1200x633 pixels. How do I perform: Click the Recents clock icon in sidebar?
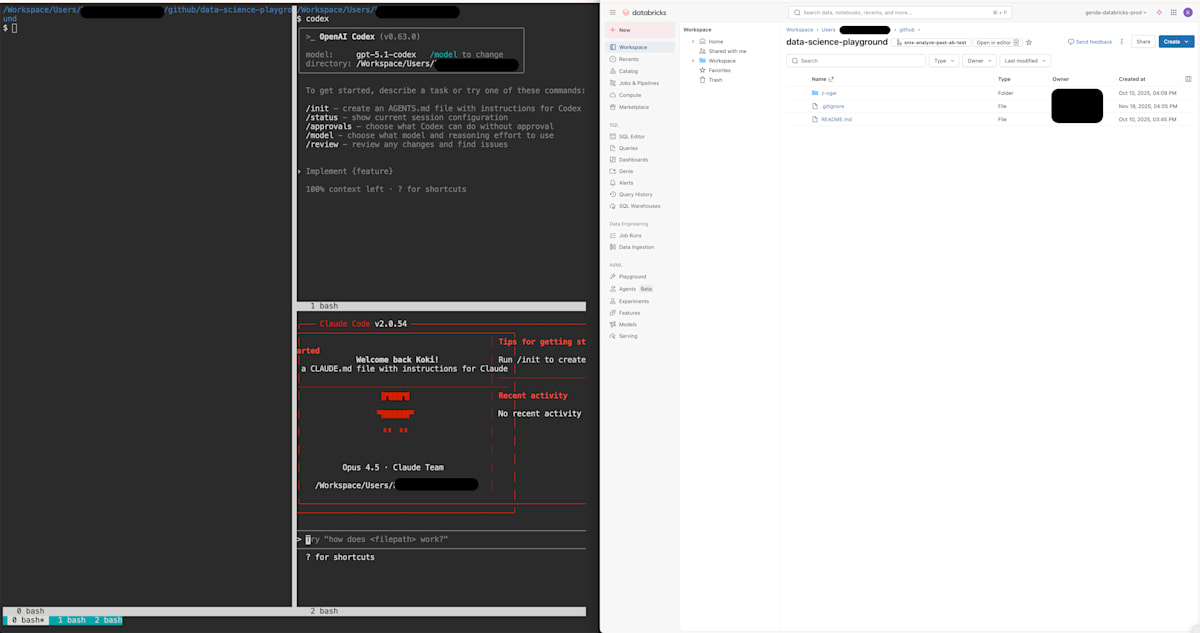pyautogui.click(x=613, y=59)
